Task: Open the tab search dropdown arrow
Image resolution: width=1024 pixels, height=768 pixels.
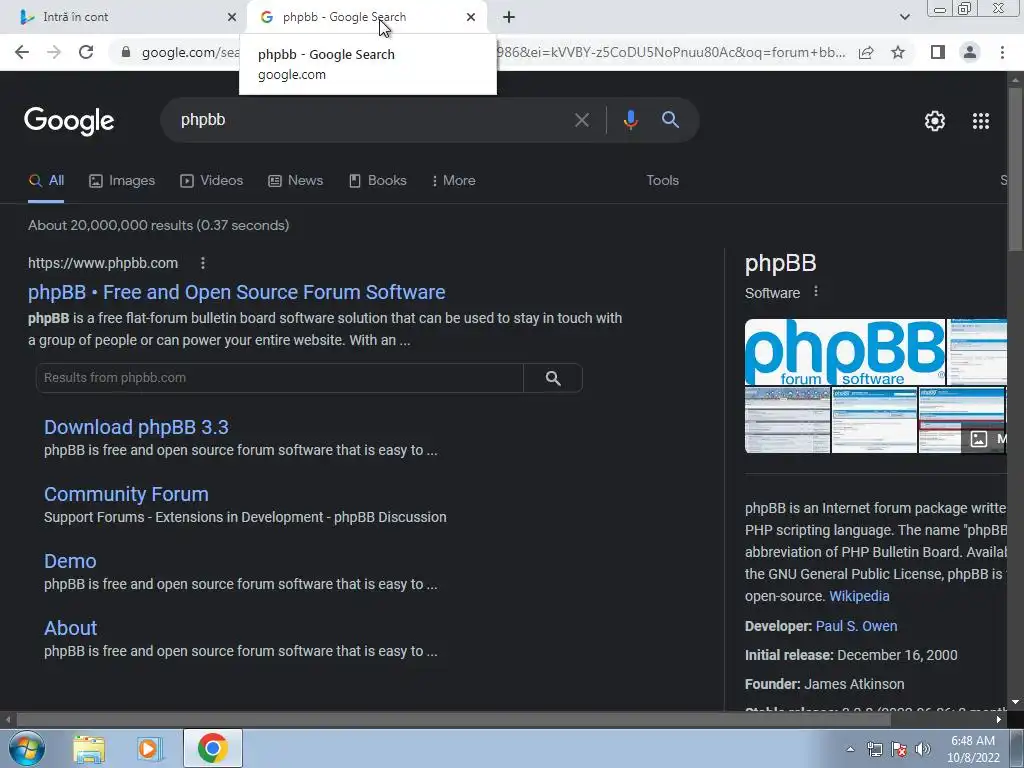Action: coord(904,17)
